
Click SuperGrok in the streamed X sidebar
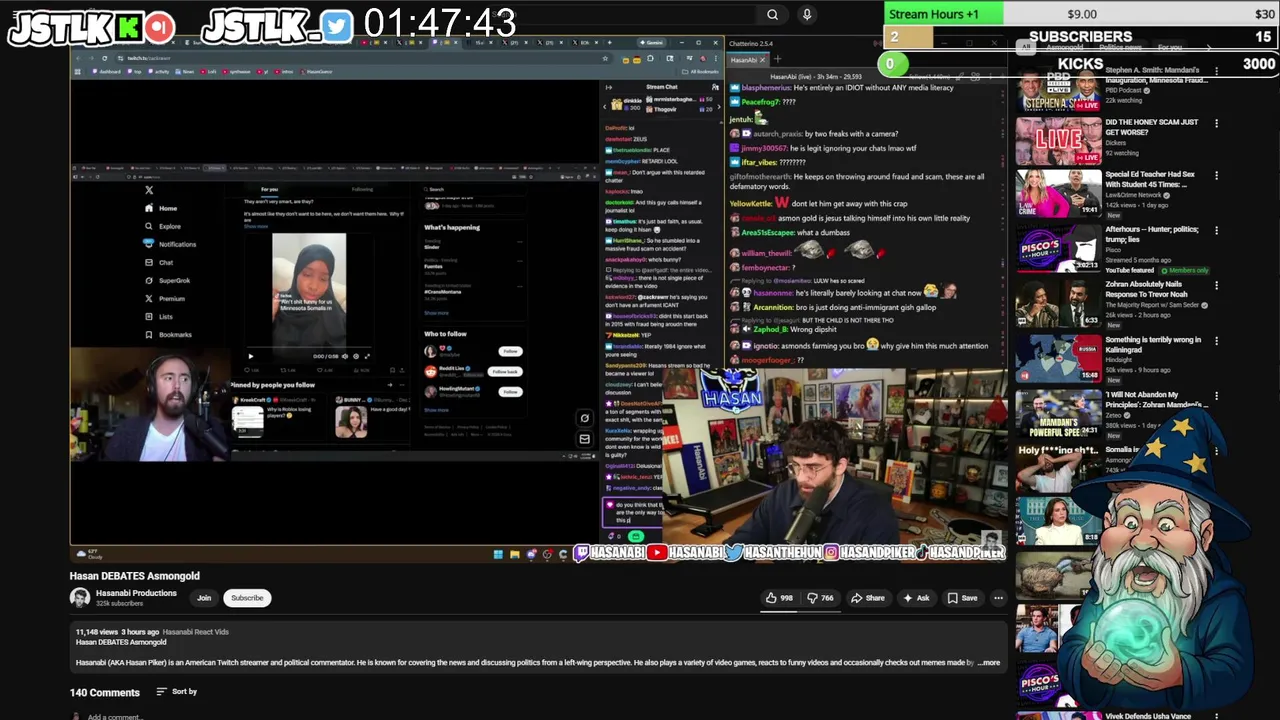coord(167,280)
